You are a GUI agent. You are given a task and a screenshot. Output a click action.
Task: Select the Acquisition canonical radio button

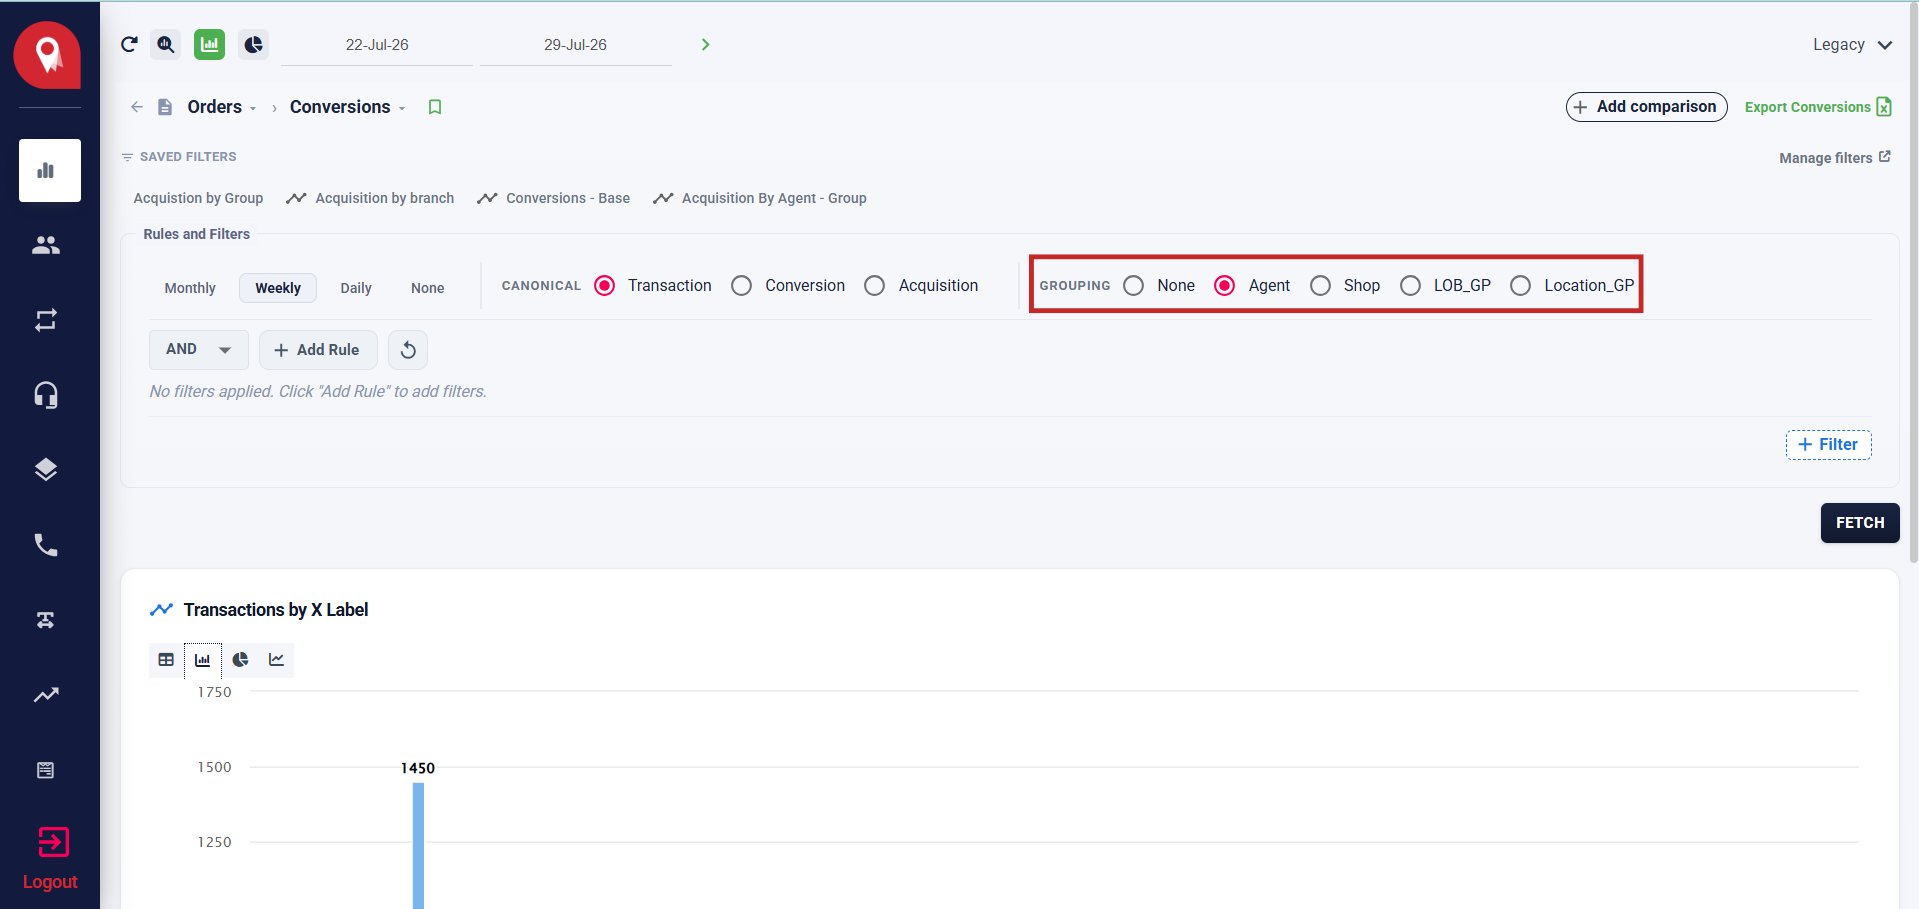coord(874,286)
